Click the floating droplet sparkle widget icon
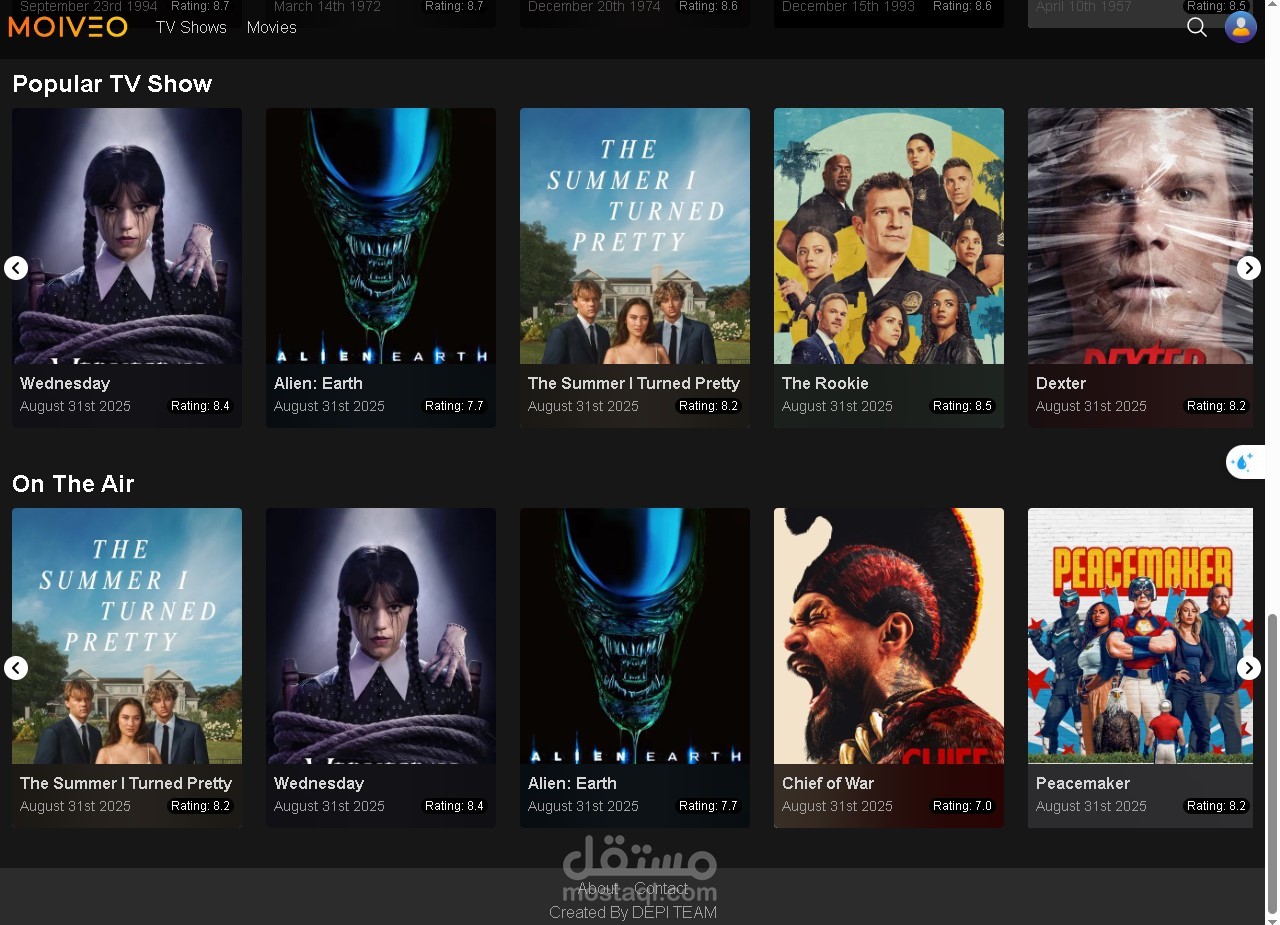 click(x=1244, y=462)
